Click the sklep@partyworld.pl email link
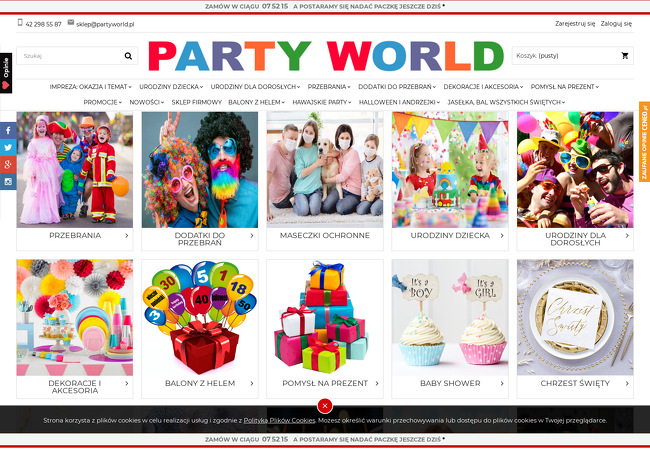 coord(105,24)
